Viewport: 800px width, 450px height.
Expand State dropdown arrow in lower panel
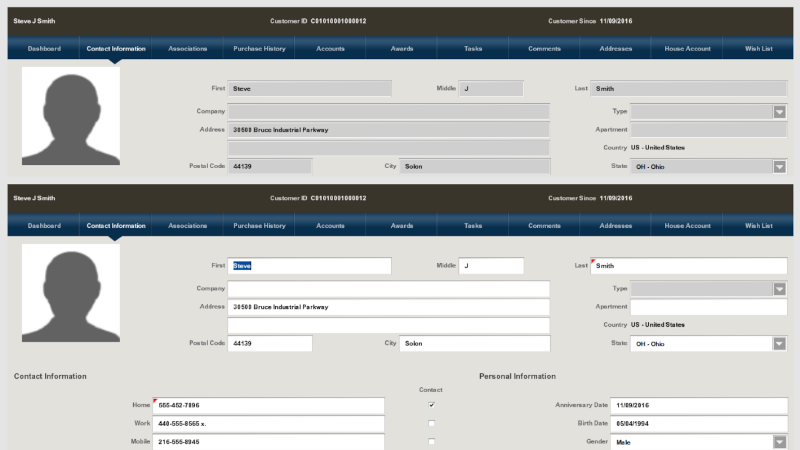pos(779,344)
